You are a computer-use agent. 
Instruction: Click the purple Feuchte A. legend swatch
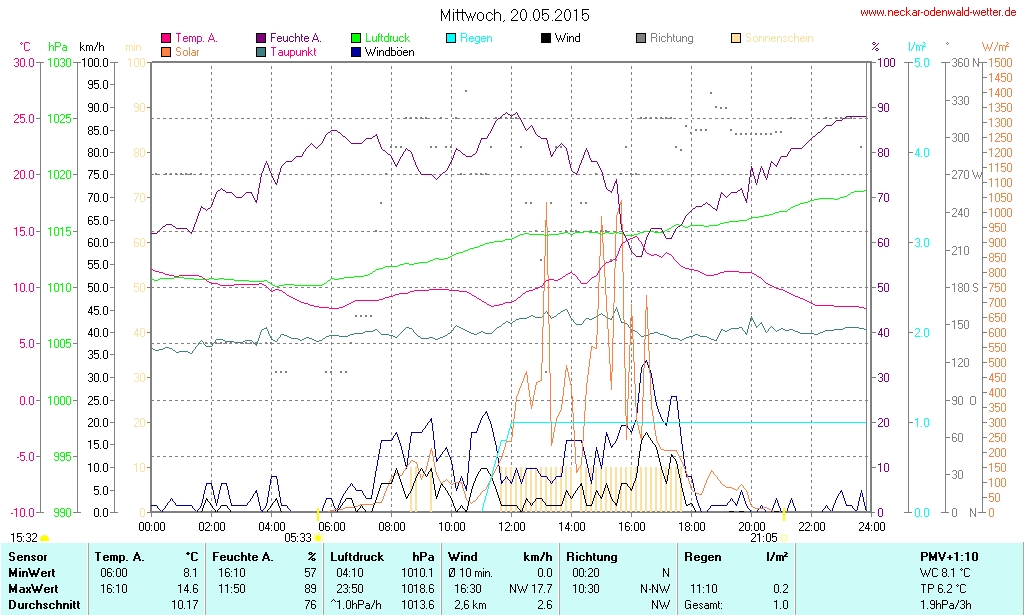(x=262, y=39)
